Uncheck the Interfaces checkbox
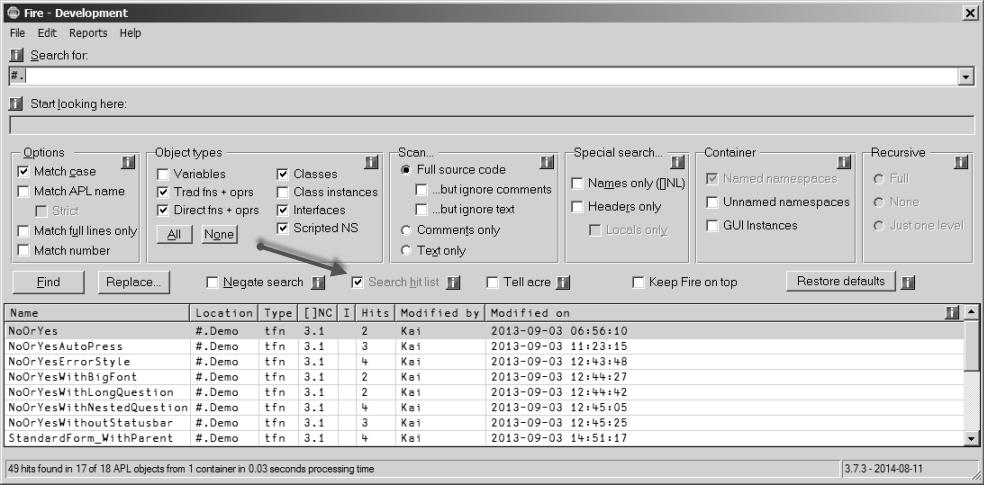Viewport: 984px width, 485px height. point(282,210)
